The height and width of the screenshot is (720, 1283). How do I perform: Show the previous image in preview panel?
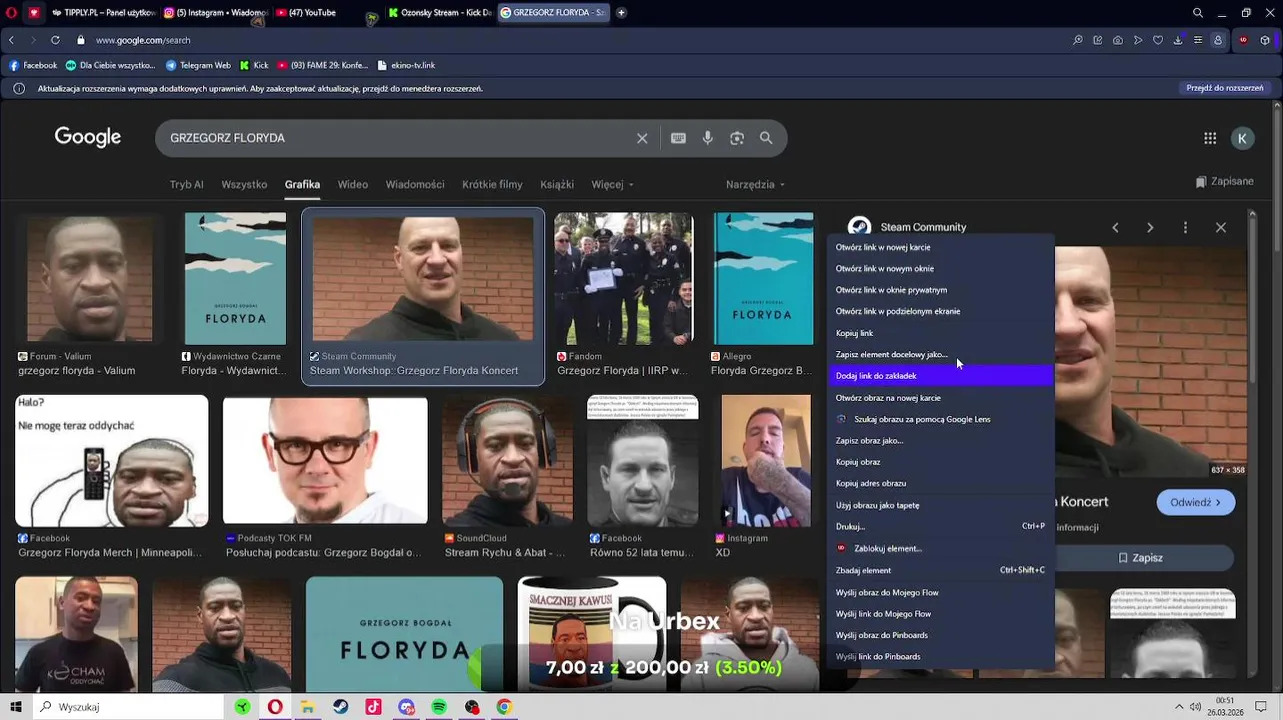coord(1115,227)
